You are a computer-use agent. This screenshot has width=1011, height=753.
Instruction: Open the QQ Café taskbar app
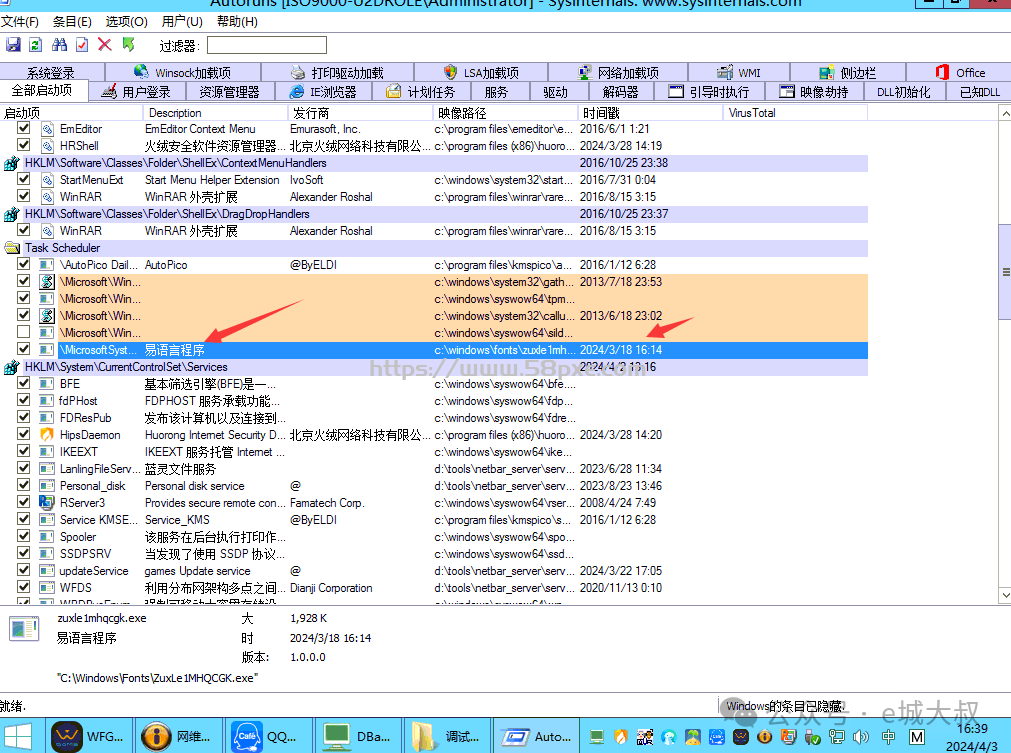pyautogui.click(x=270, y=736)
